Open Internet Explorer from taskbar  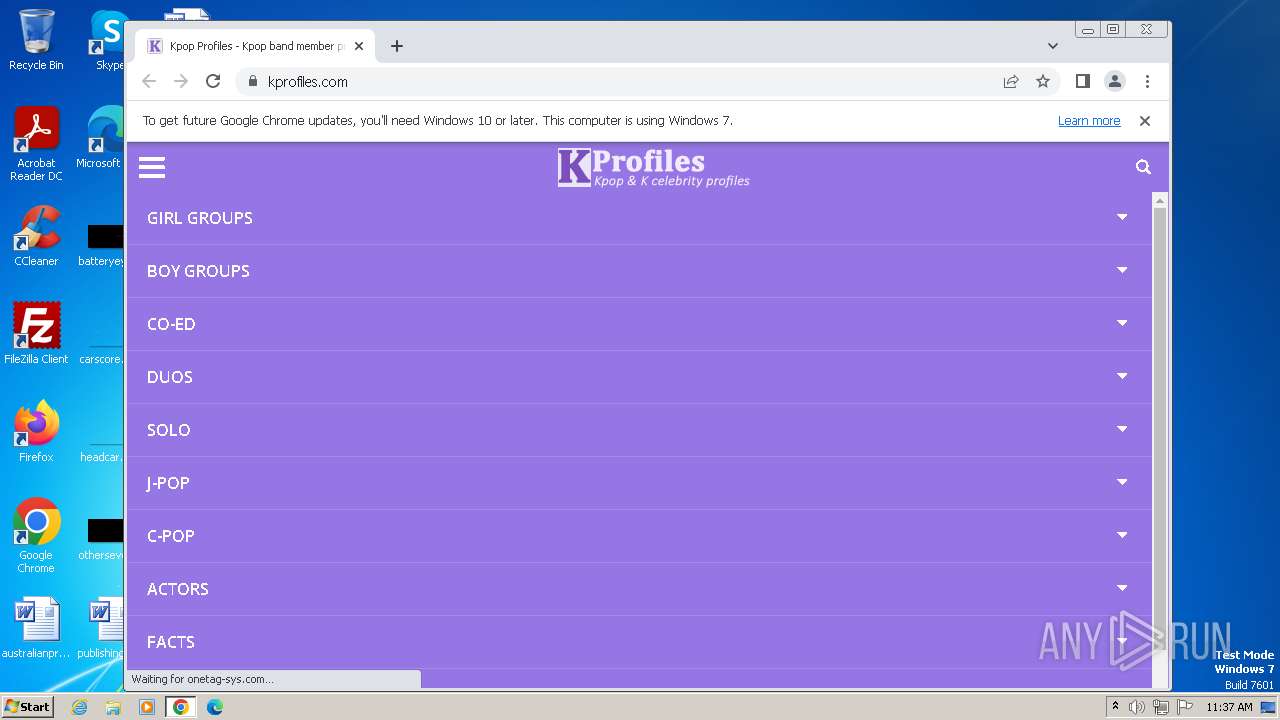pyautogui.click(x=79, y=707)
